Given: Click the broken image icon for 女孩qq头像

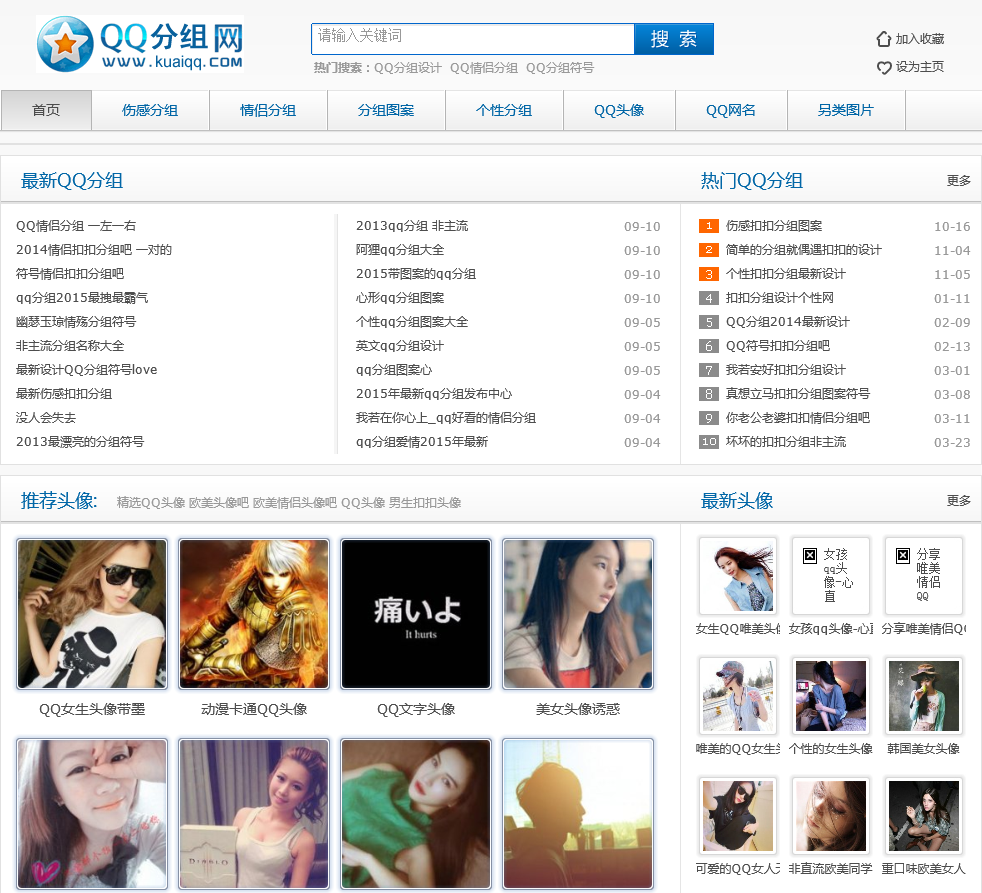Looking at the screenshot, I should (x=810, y=555).
